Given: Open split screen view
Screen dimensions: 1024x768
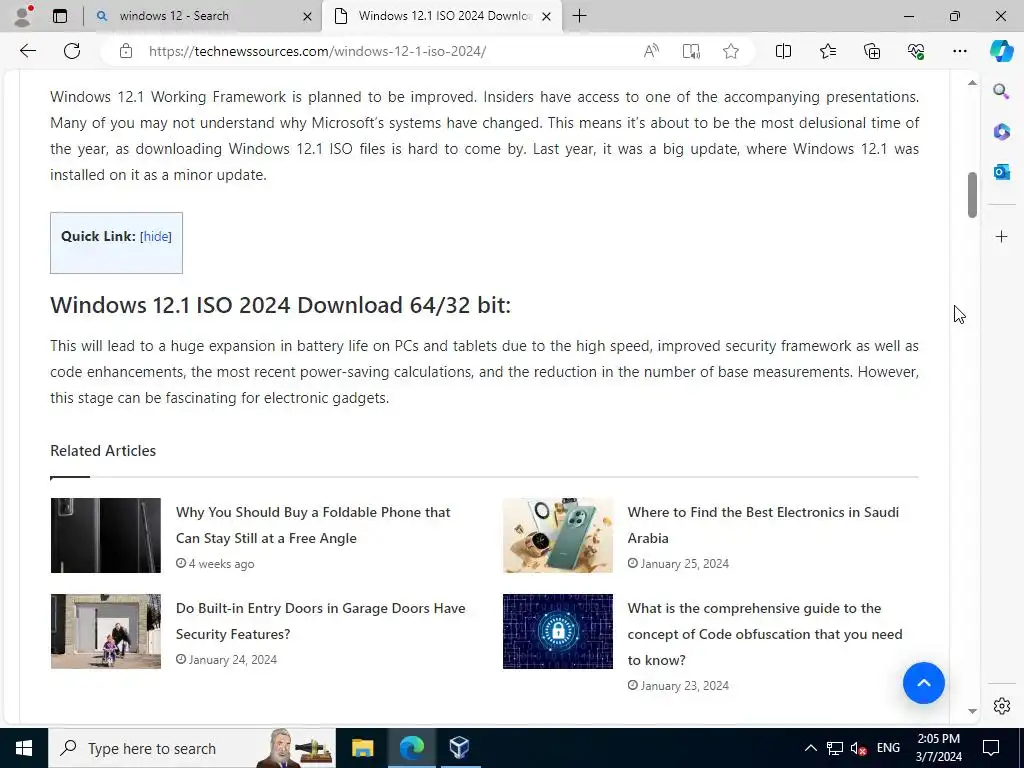Looking at the screenshot, I should tap(784, 51).
